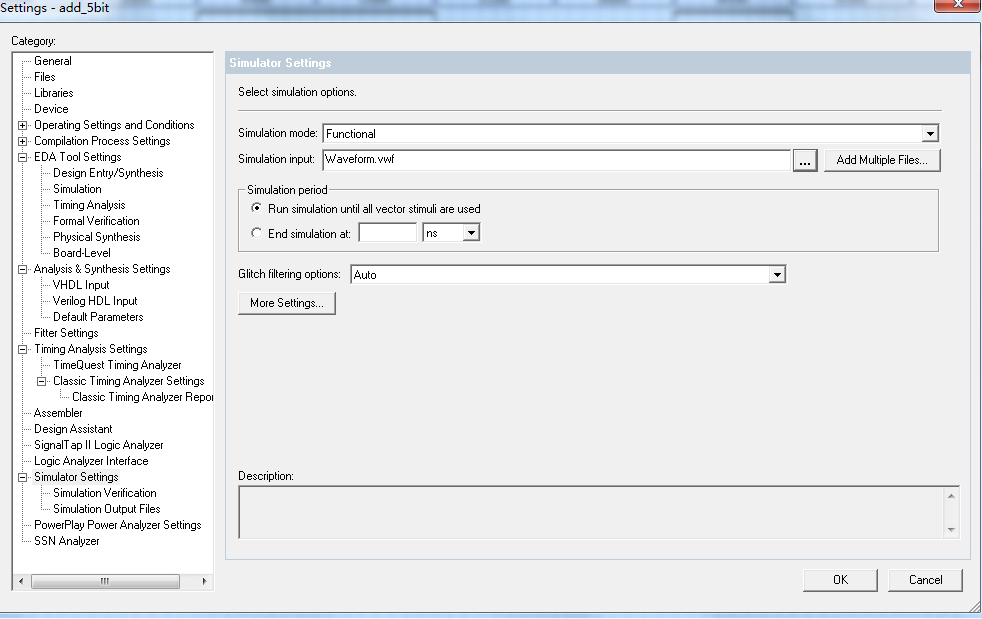
Task: Collapse the Simulator Settings node
Action: point(23,477)
